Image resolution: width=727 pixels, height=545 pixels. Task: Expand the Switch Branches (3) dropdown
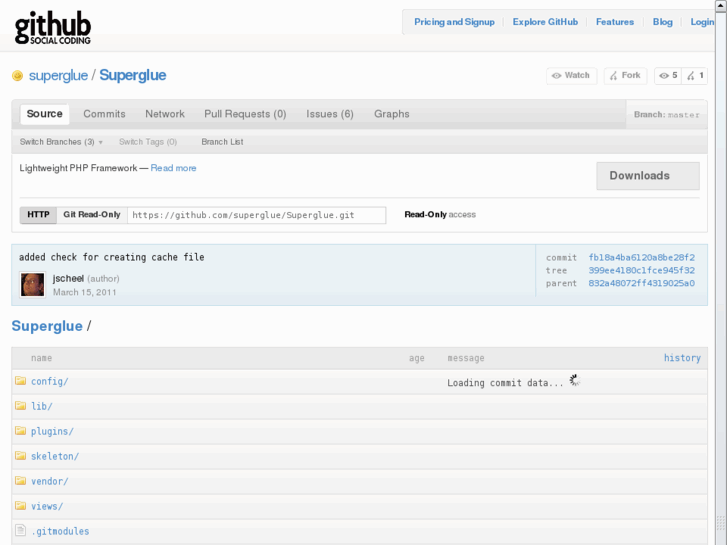(61, 142)
